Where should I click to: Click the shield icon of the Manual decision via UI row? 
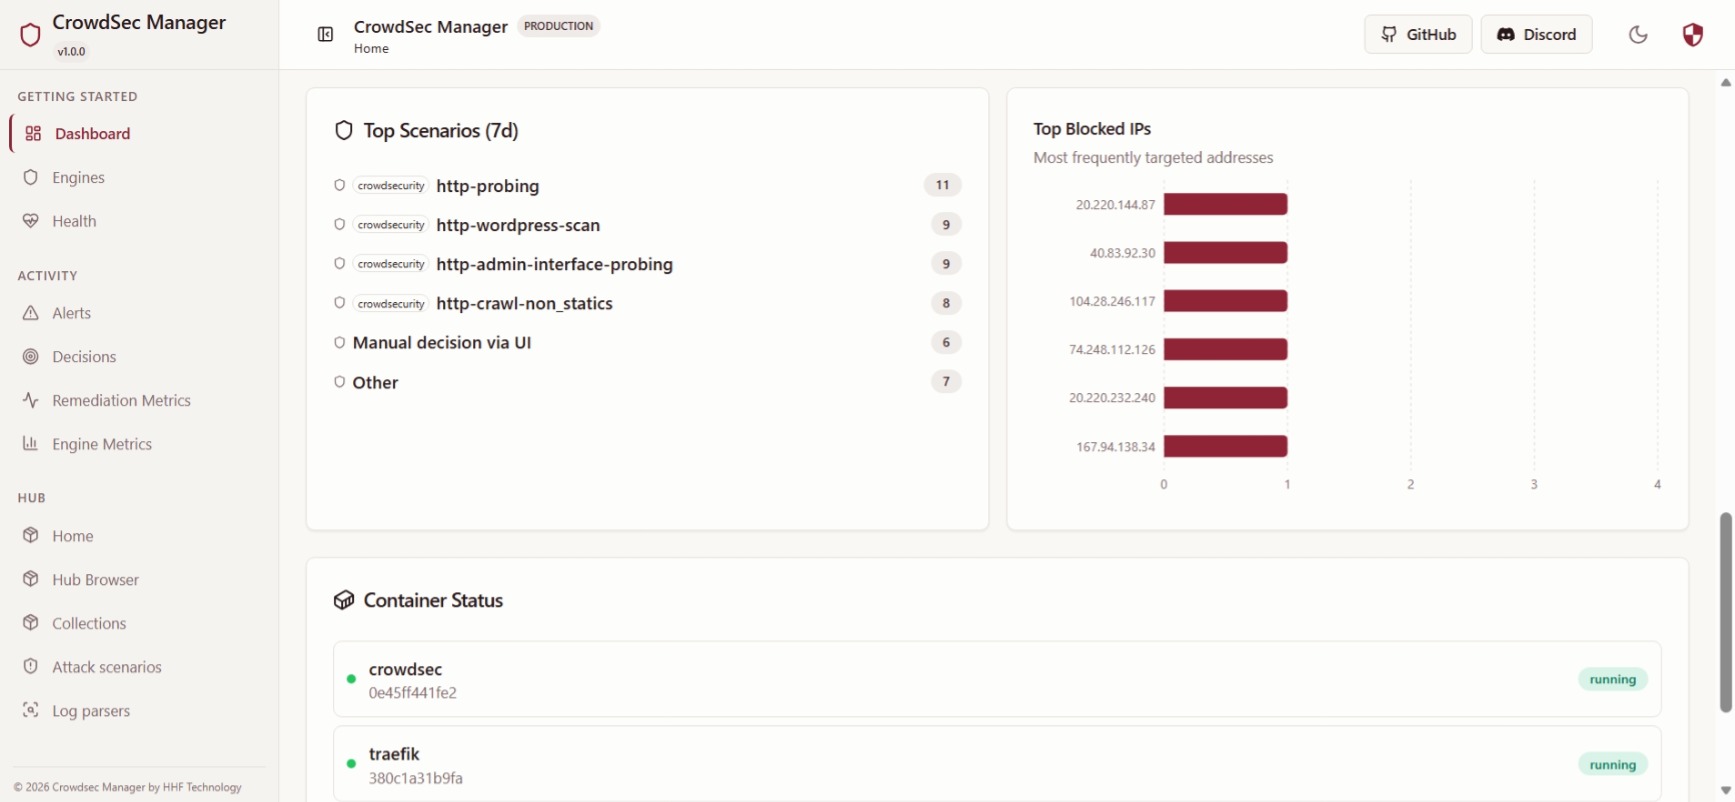coord(340,342)
